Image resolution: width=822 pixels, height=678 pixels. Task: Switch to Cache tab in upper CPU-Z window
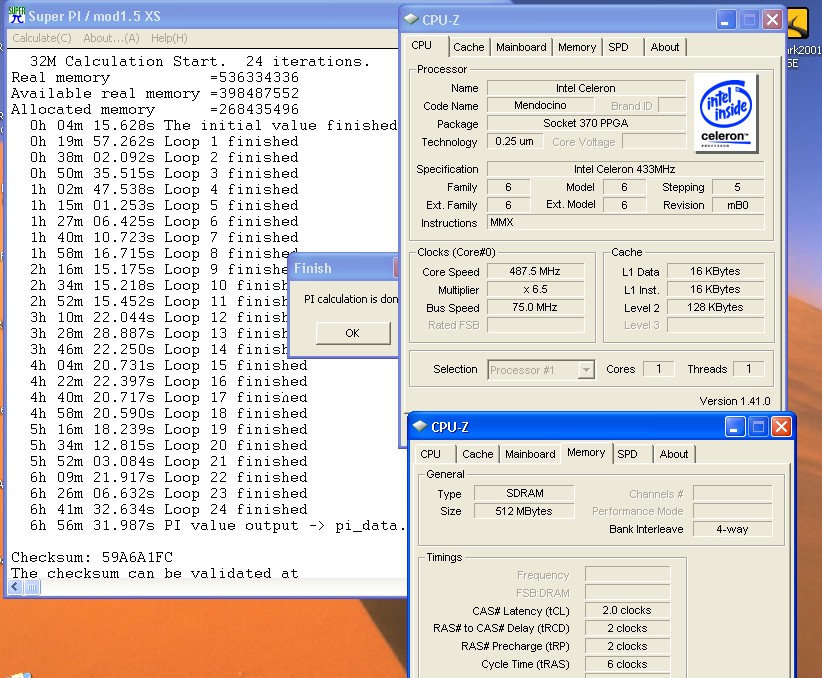pyautogui.click(x=469, y=47)
